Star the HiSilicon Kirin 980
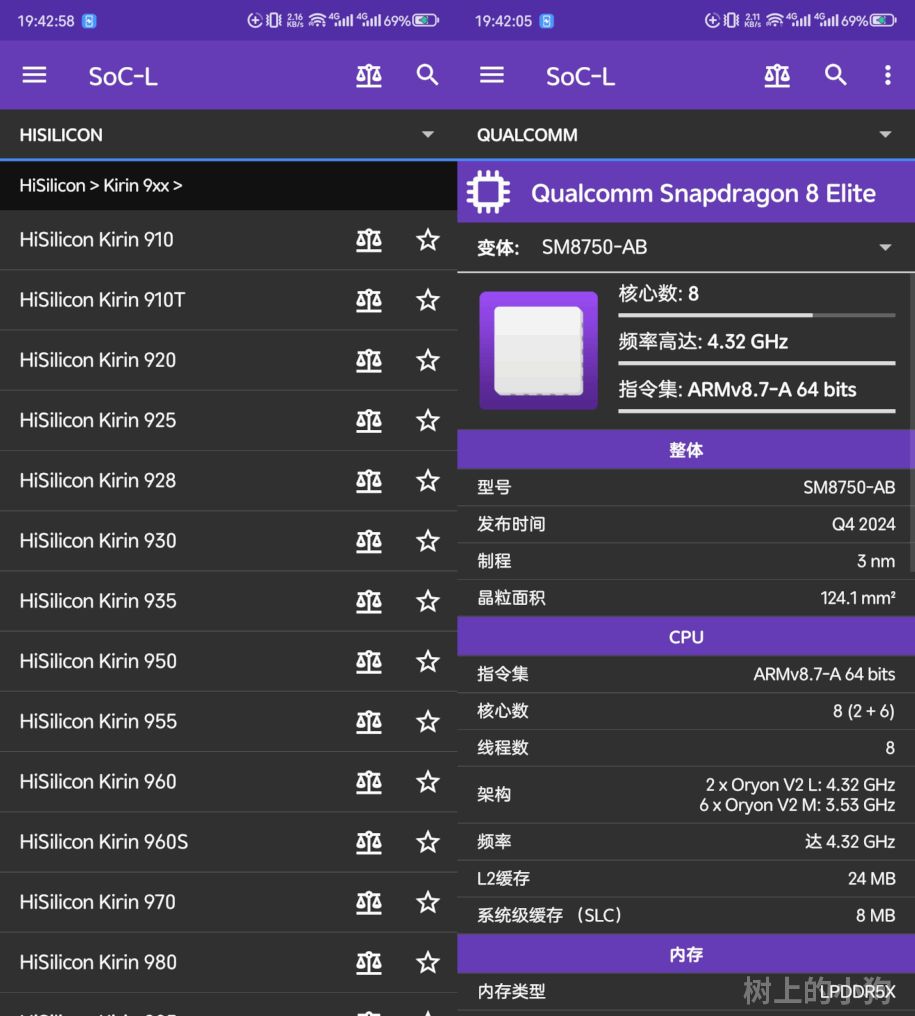The image size is (915, 1016). point(428,962)
